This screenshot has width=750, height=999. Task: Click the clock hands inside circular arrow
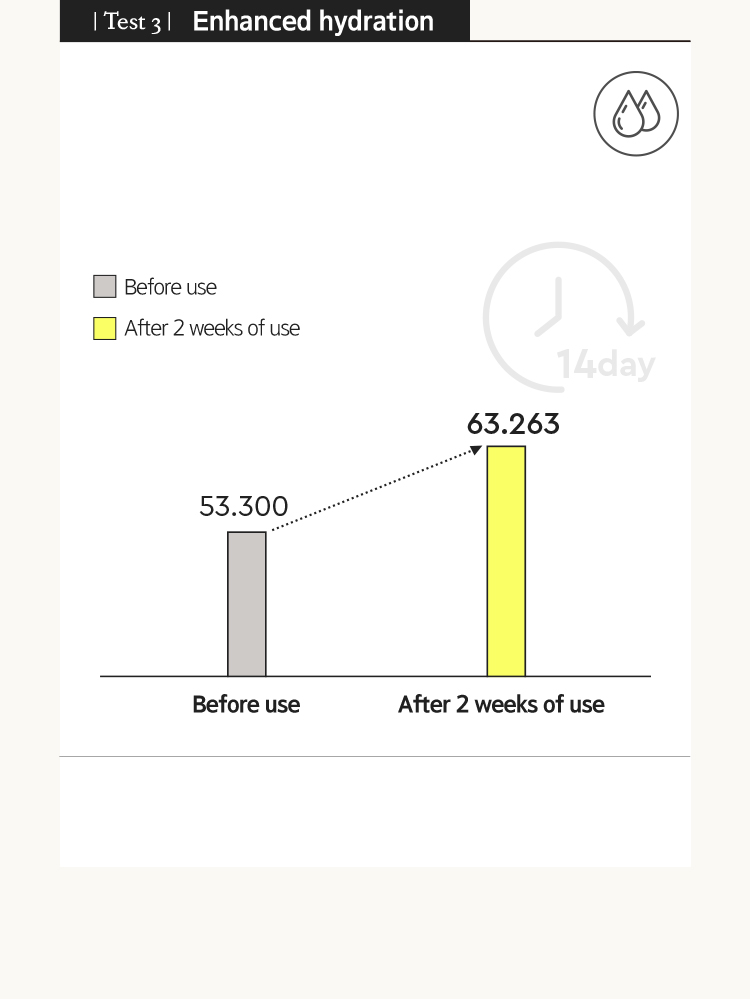551,306
